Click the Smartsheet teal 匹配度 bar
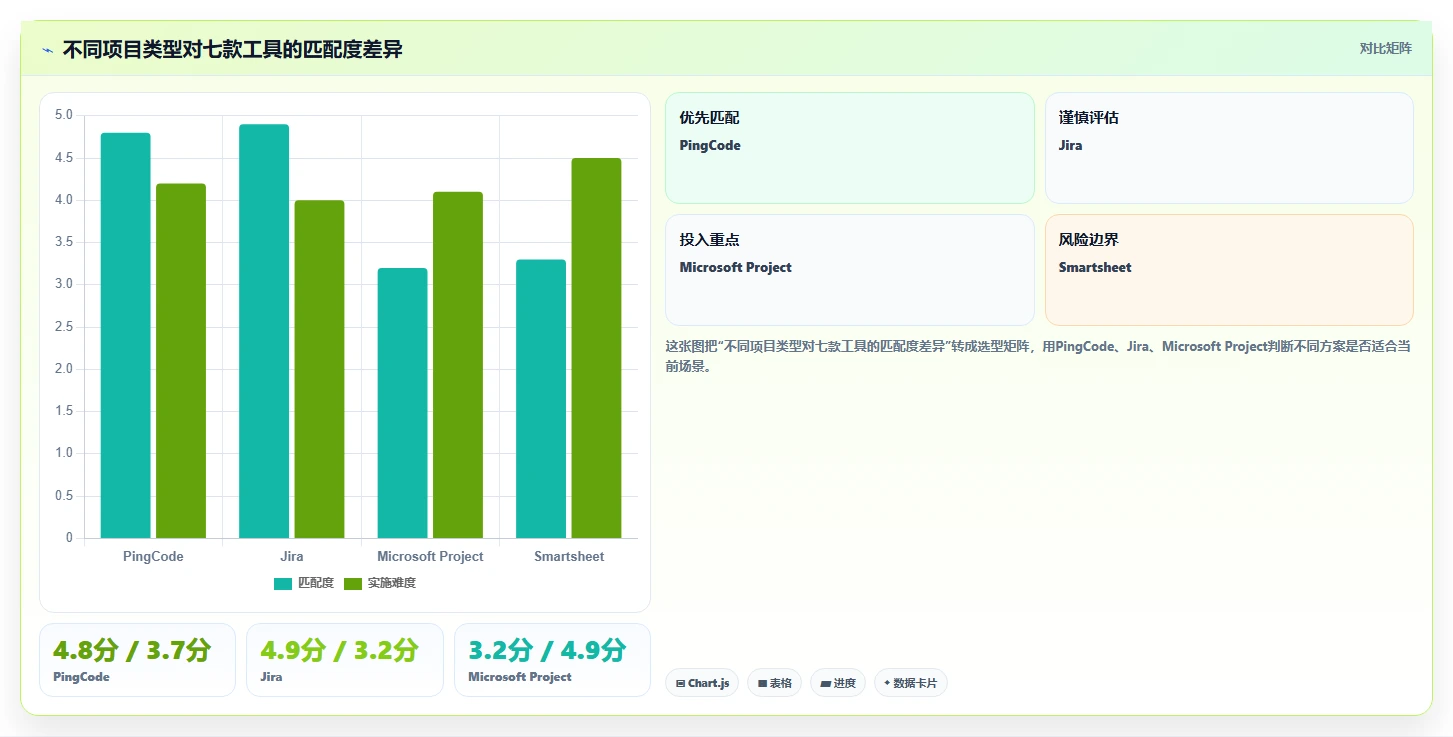 pyautogui.click(x=541, y=399)
